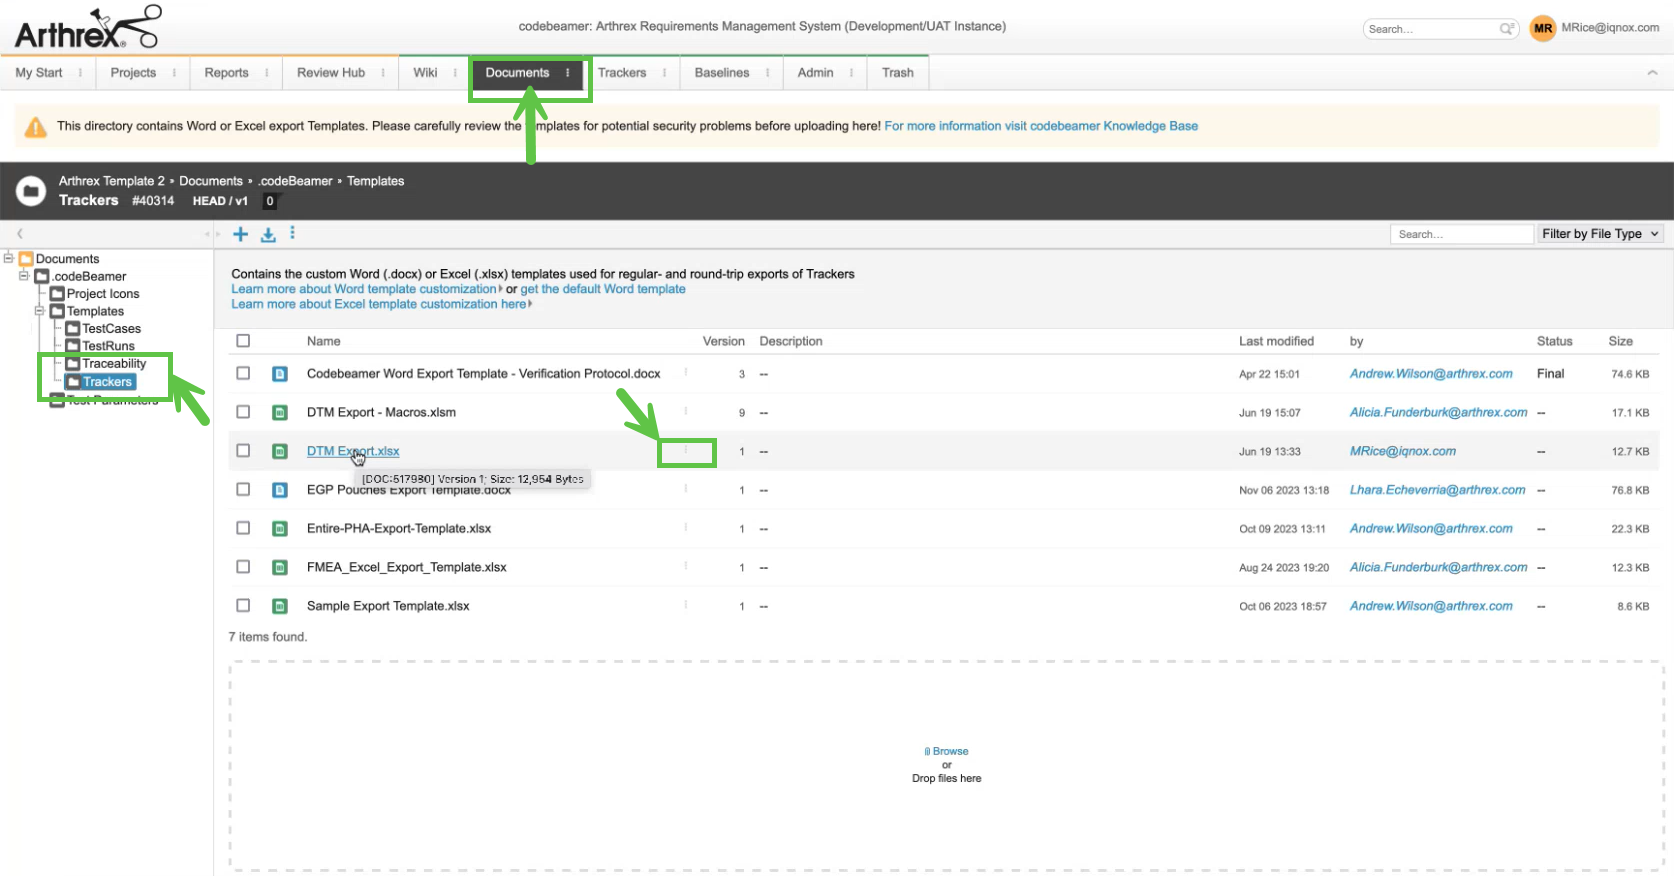Collapse the Templates folder in the tree
This screenshot has width=1674, height=876.
40,311
